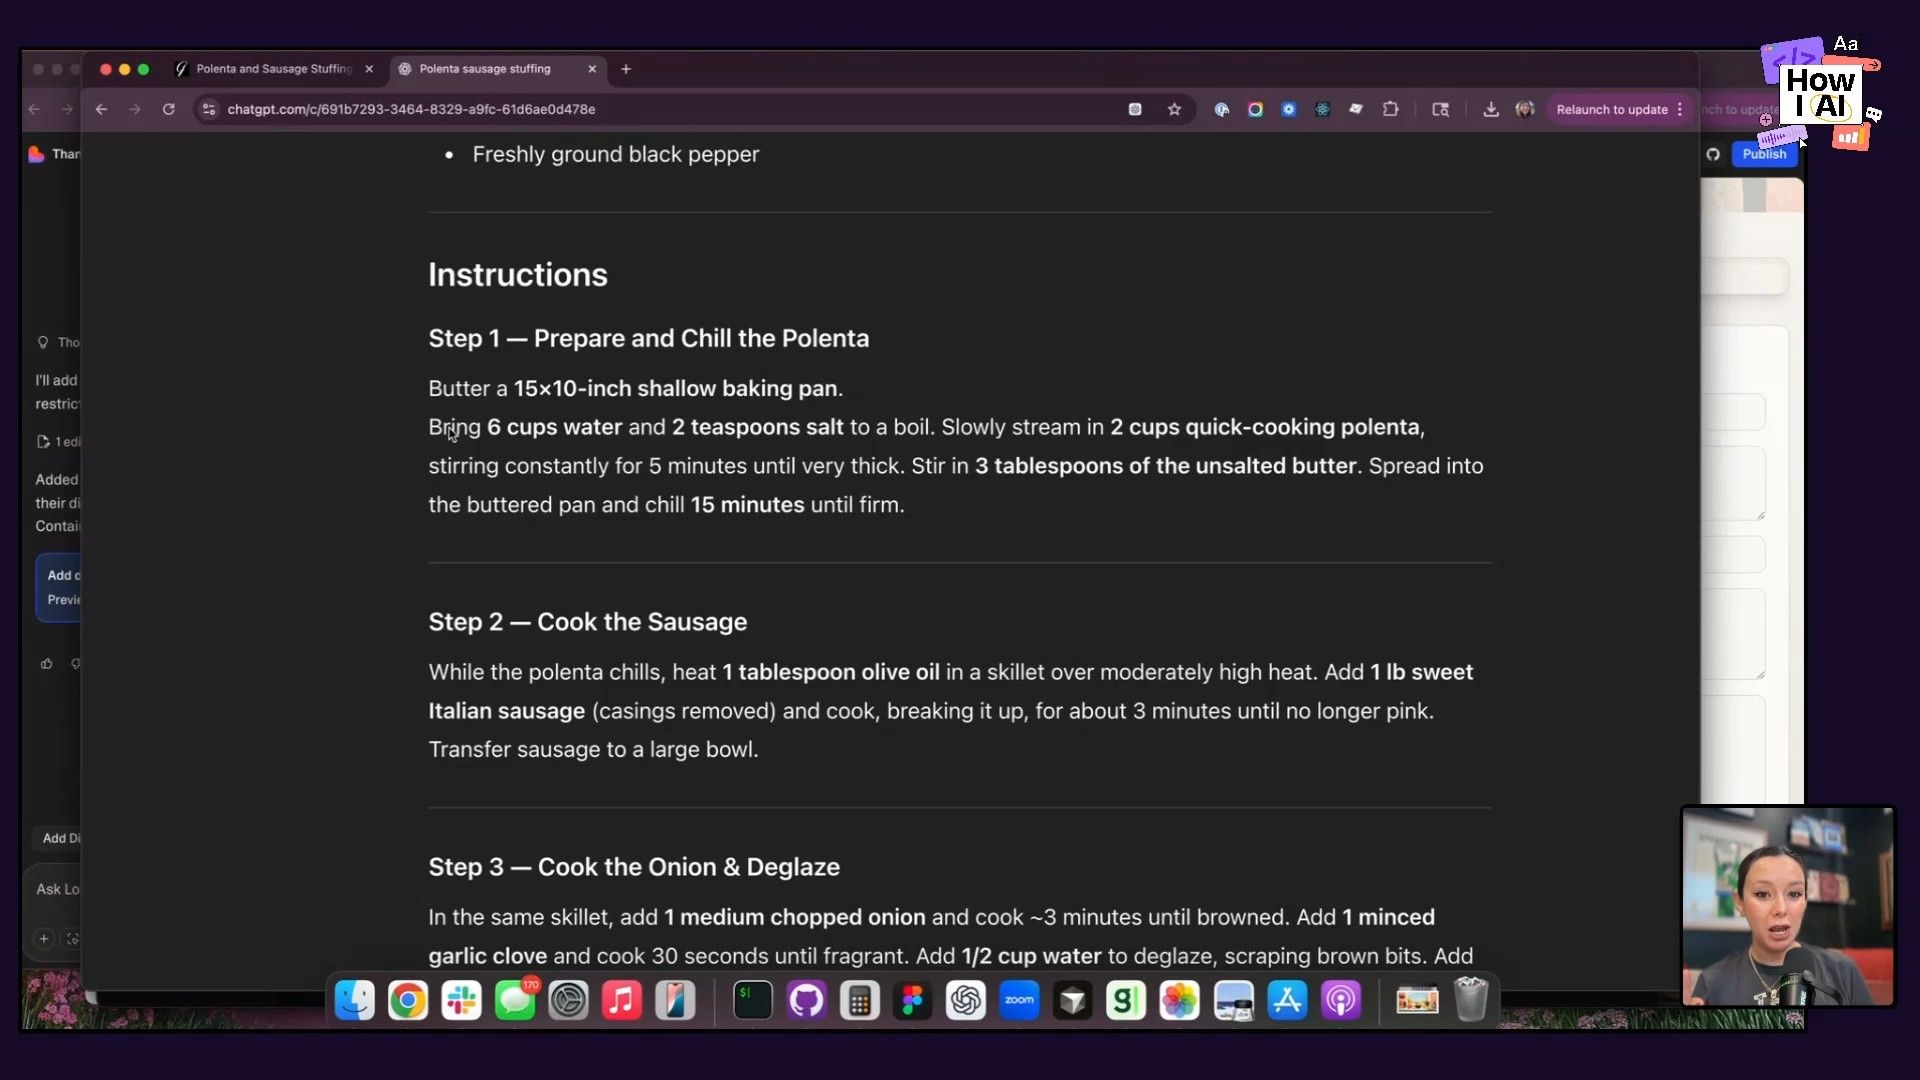
Task: Open System Settings from the dock
Action: (568, 1000)
